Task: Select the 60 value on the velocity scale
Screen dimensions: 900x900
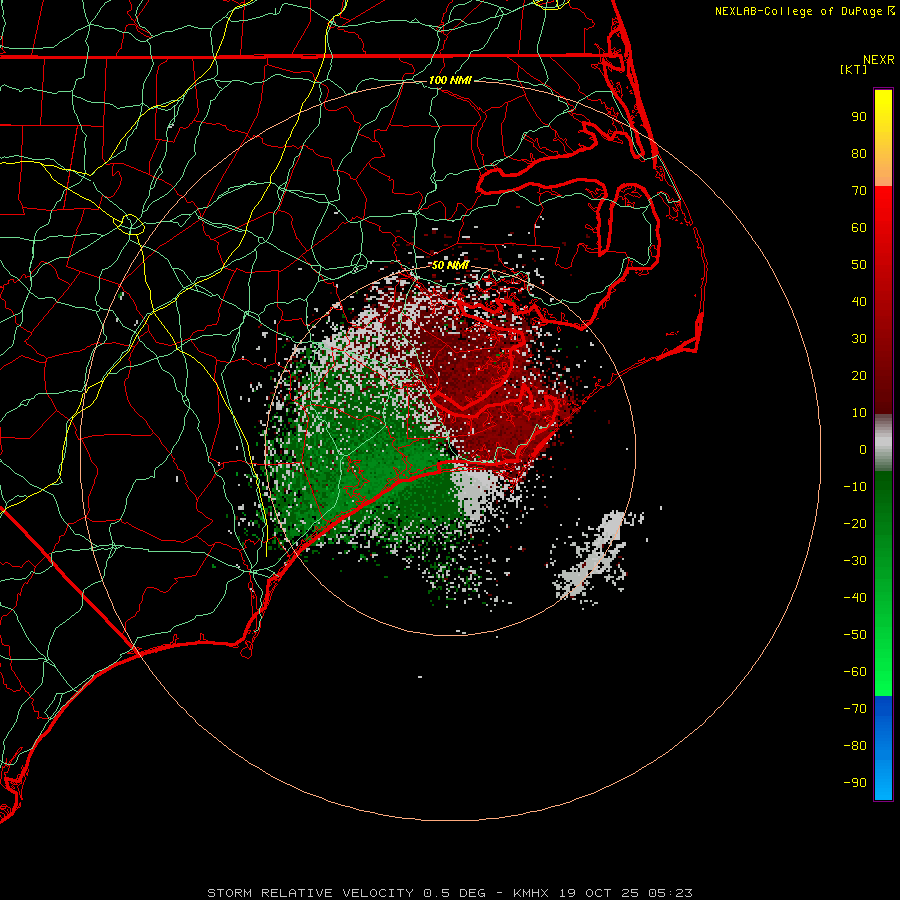Action: [859, 228]
